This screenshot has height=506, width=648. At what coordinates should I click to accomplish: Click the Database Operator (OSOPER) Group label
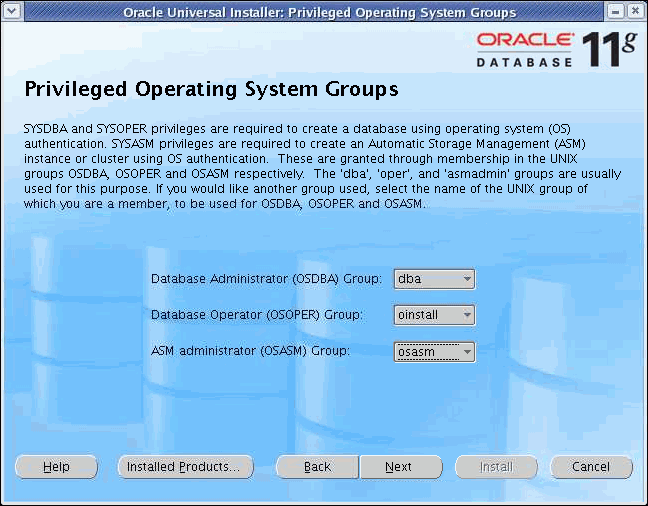(256, 315)
